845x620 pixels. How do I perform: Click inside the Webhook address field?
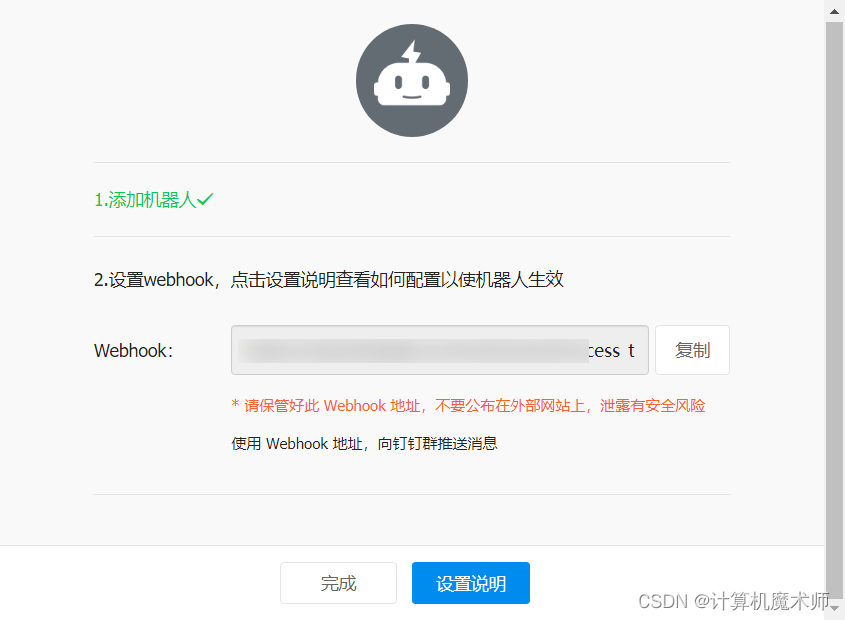click(440, 350)
